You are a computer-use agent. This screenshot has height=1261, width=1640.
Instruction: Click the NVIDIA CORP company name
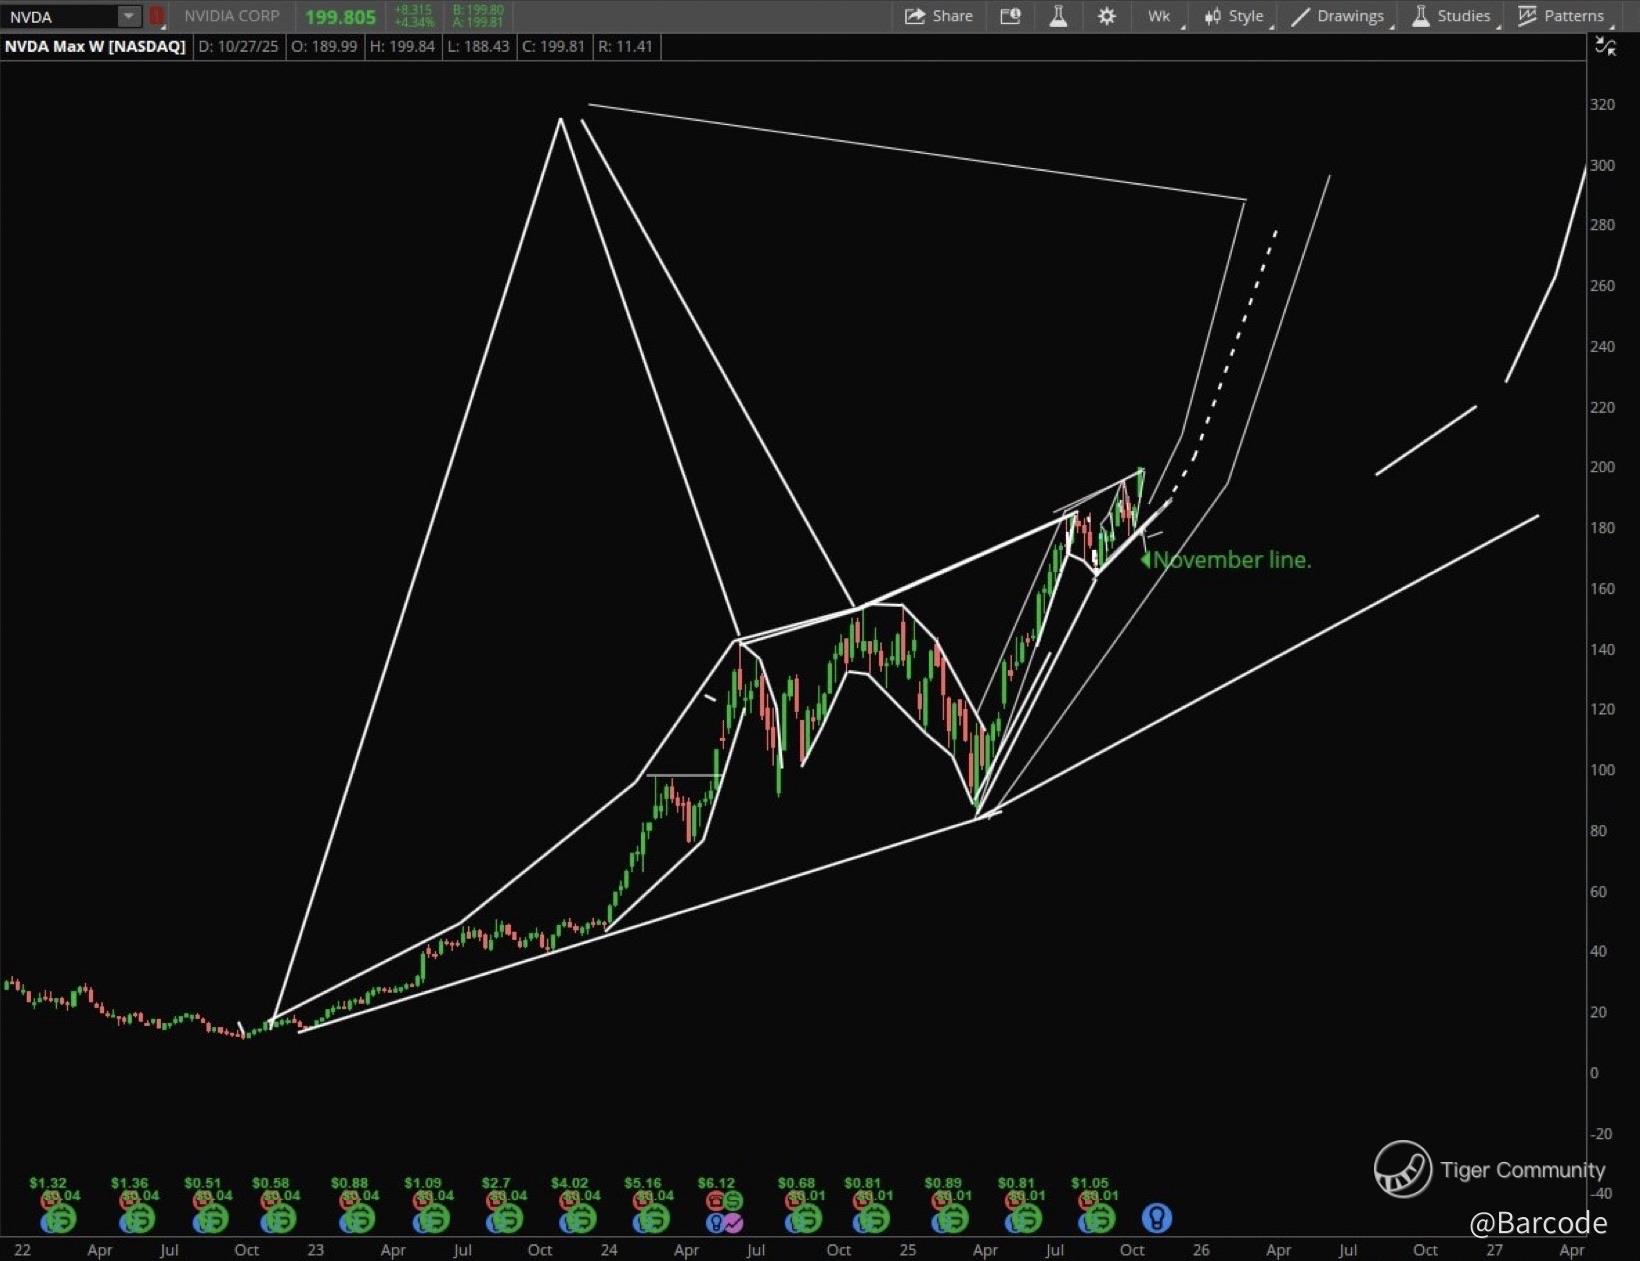[x=232, y=16]
